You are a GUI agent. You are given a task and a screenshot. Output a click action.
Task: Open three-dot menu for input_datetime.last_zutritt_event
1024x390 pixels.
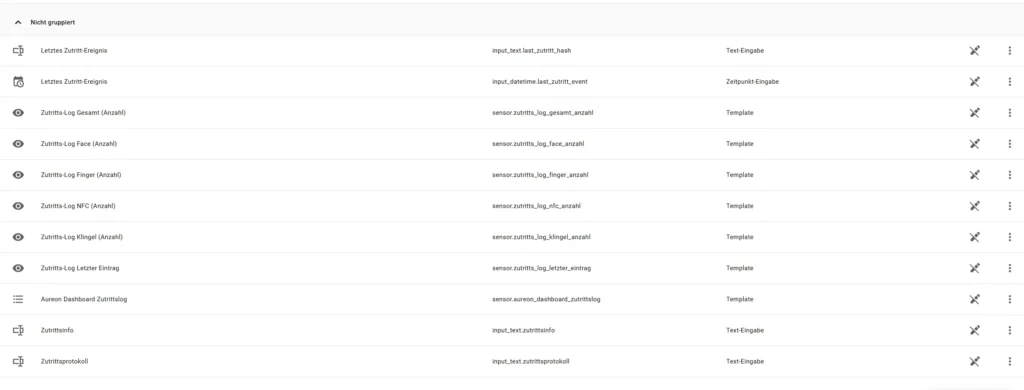(x=1010, y=82)
